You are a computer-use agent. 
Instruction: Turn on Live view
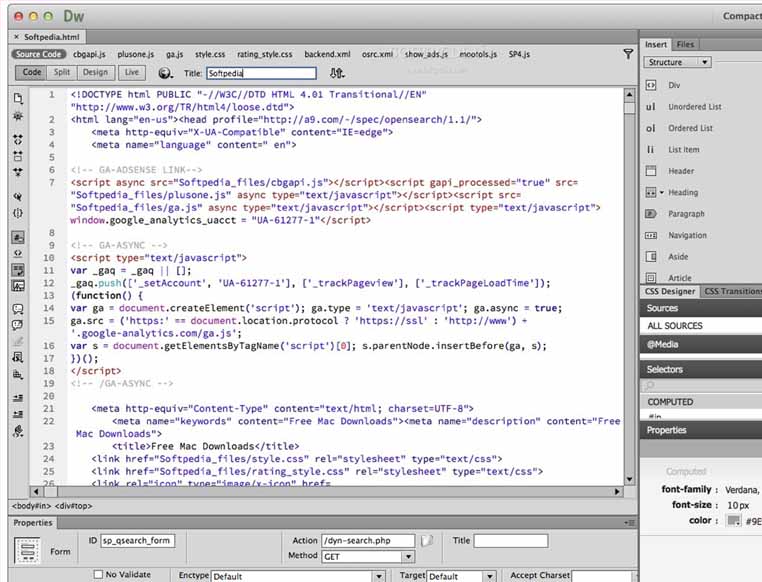[x=132, y=72]
